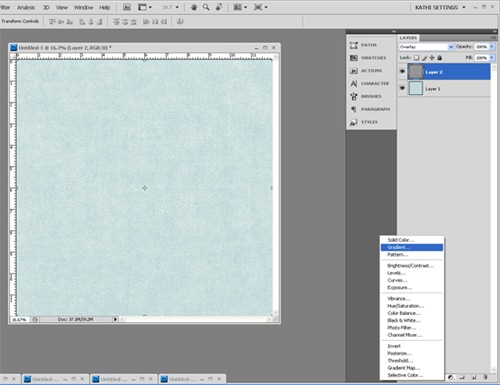This screenshot has height=385, width=500.
Task: Click the Align Left Edges icon
Action: 82,22
